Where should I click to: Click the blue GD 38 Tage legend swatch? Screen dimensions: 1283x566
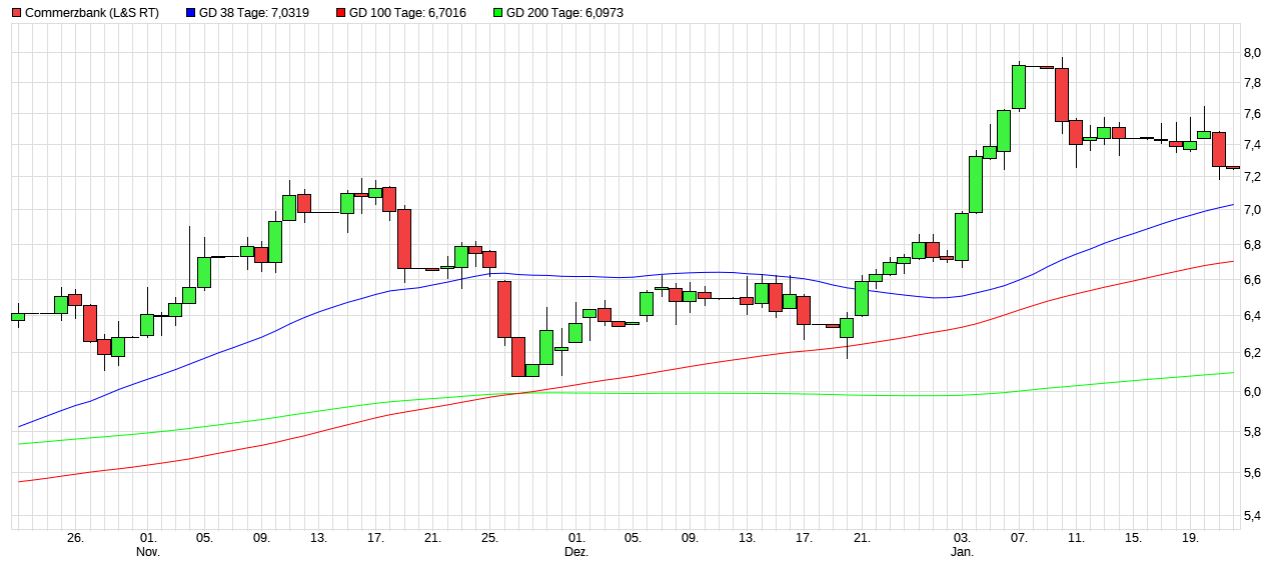pos(191,13)
